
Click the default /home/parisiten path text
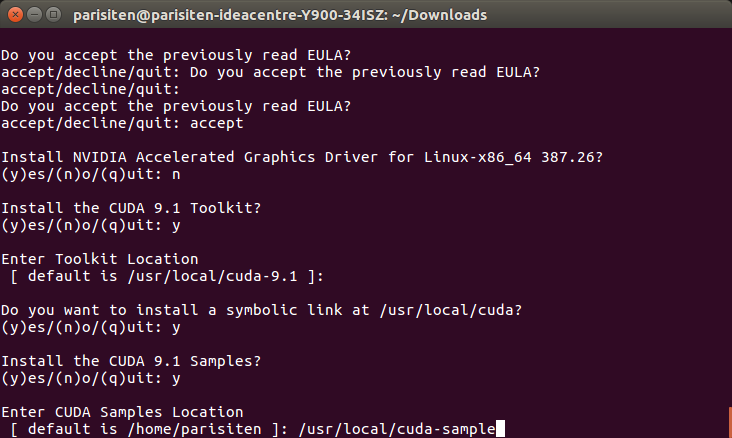click(x=194, y=429)
